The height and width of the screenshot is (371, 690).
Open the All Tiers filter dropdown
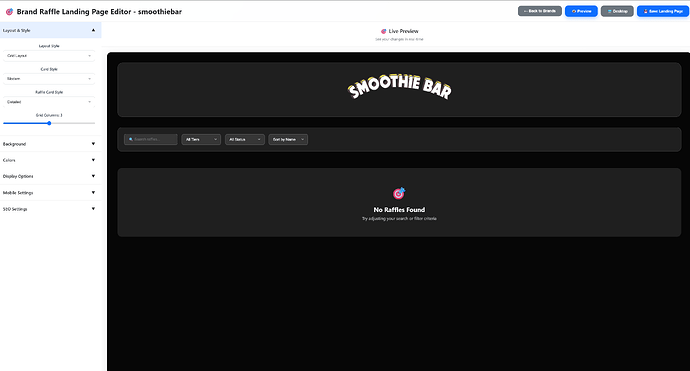[x=201, y=140]
